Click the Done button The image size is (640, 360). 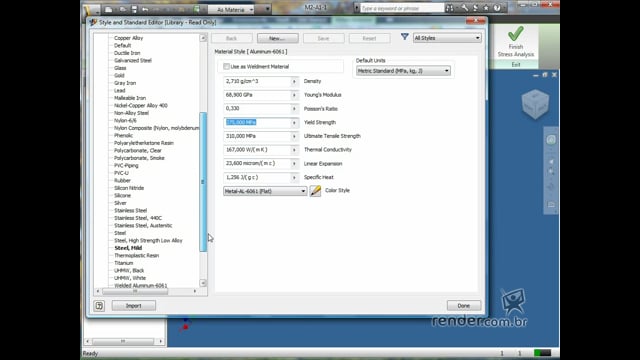(x=464, y=306)
